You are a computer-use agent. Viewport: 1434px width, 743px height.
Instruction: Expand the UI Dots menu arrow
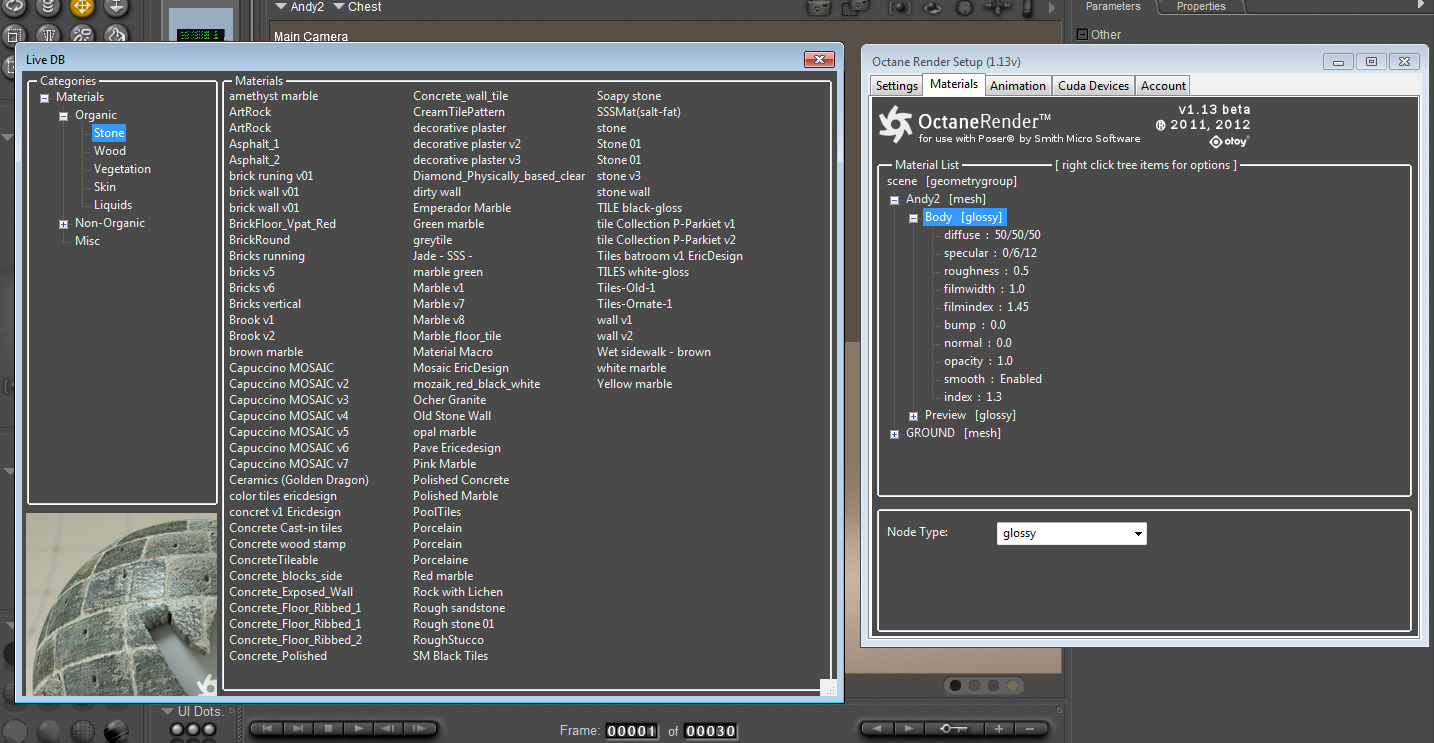click(167, 712)
